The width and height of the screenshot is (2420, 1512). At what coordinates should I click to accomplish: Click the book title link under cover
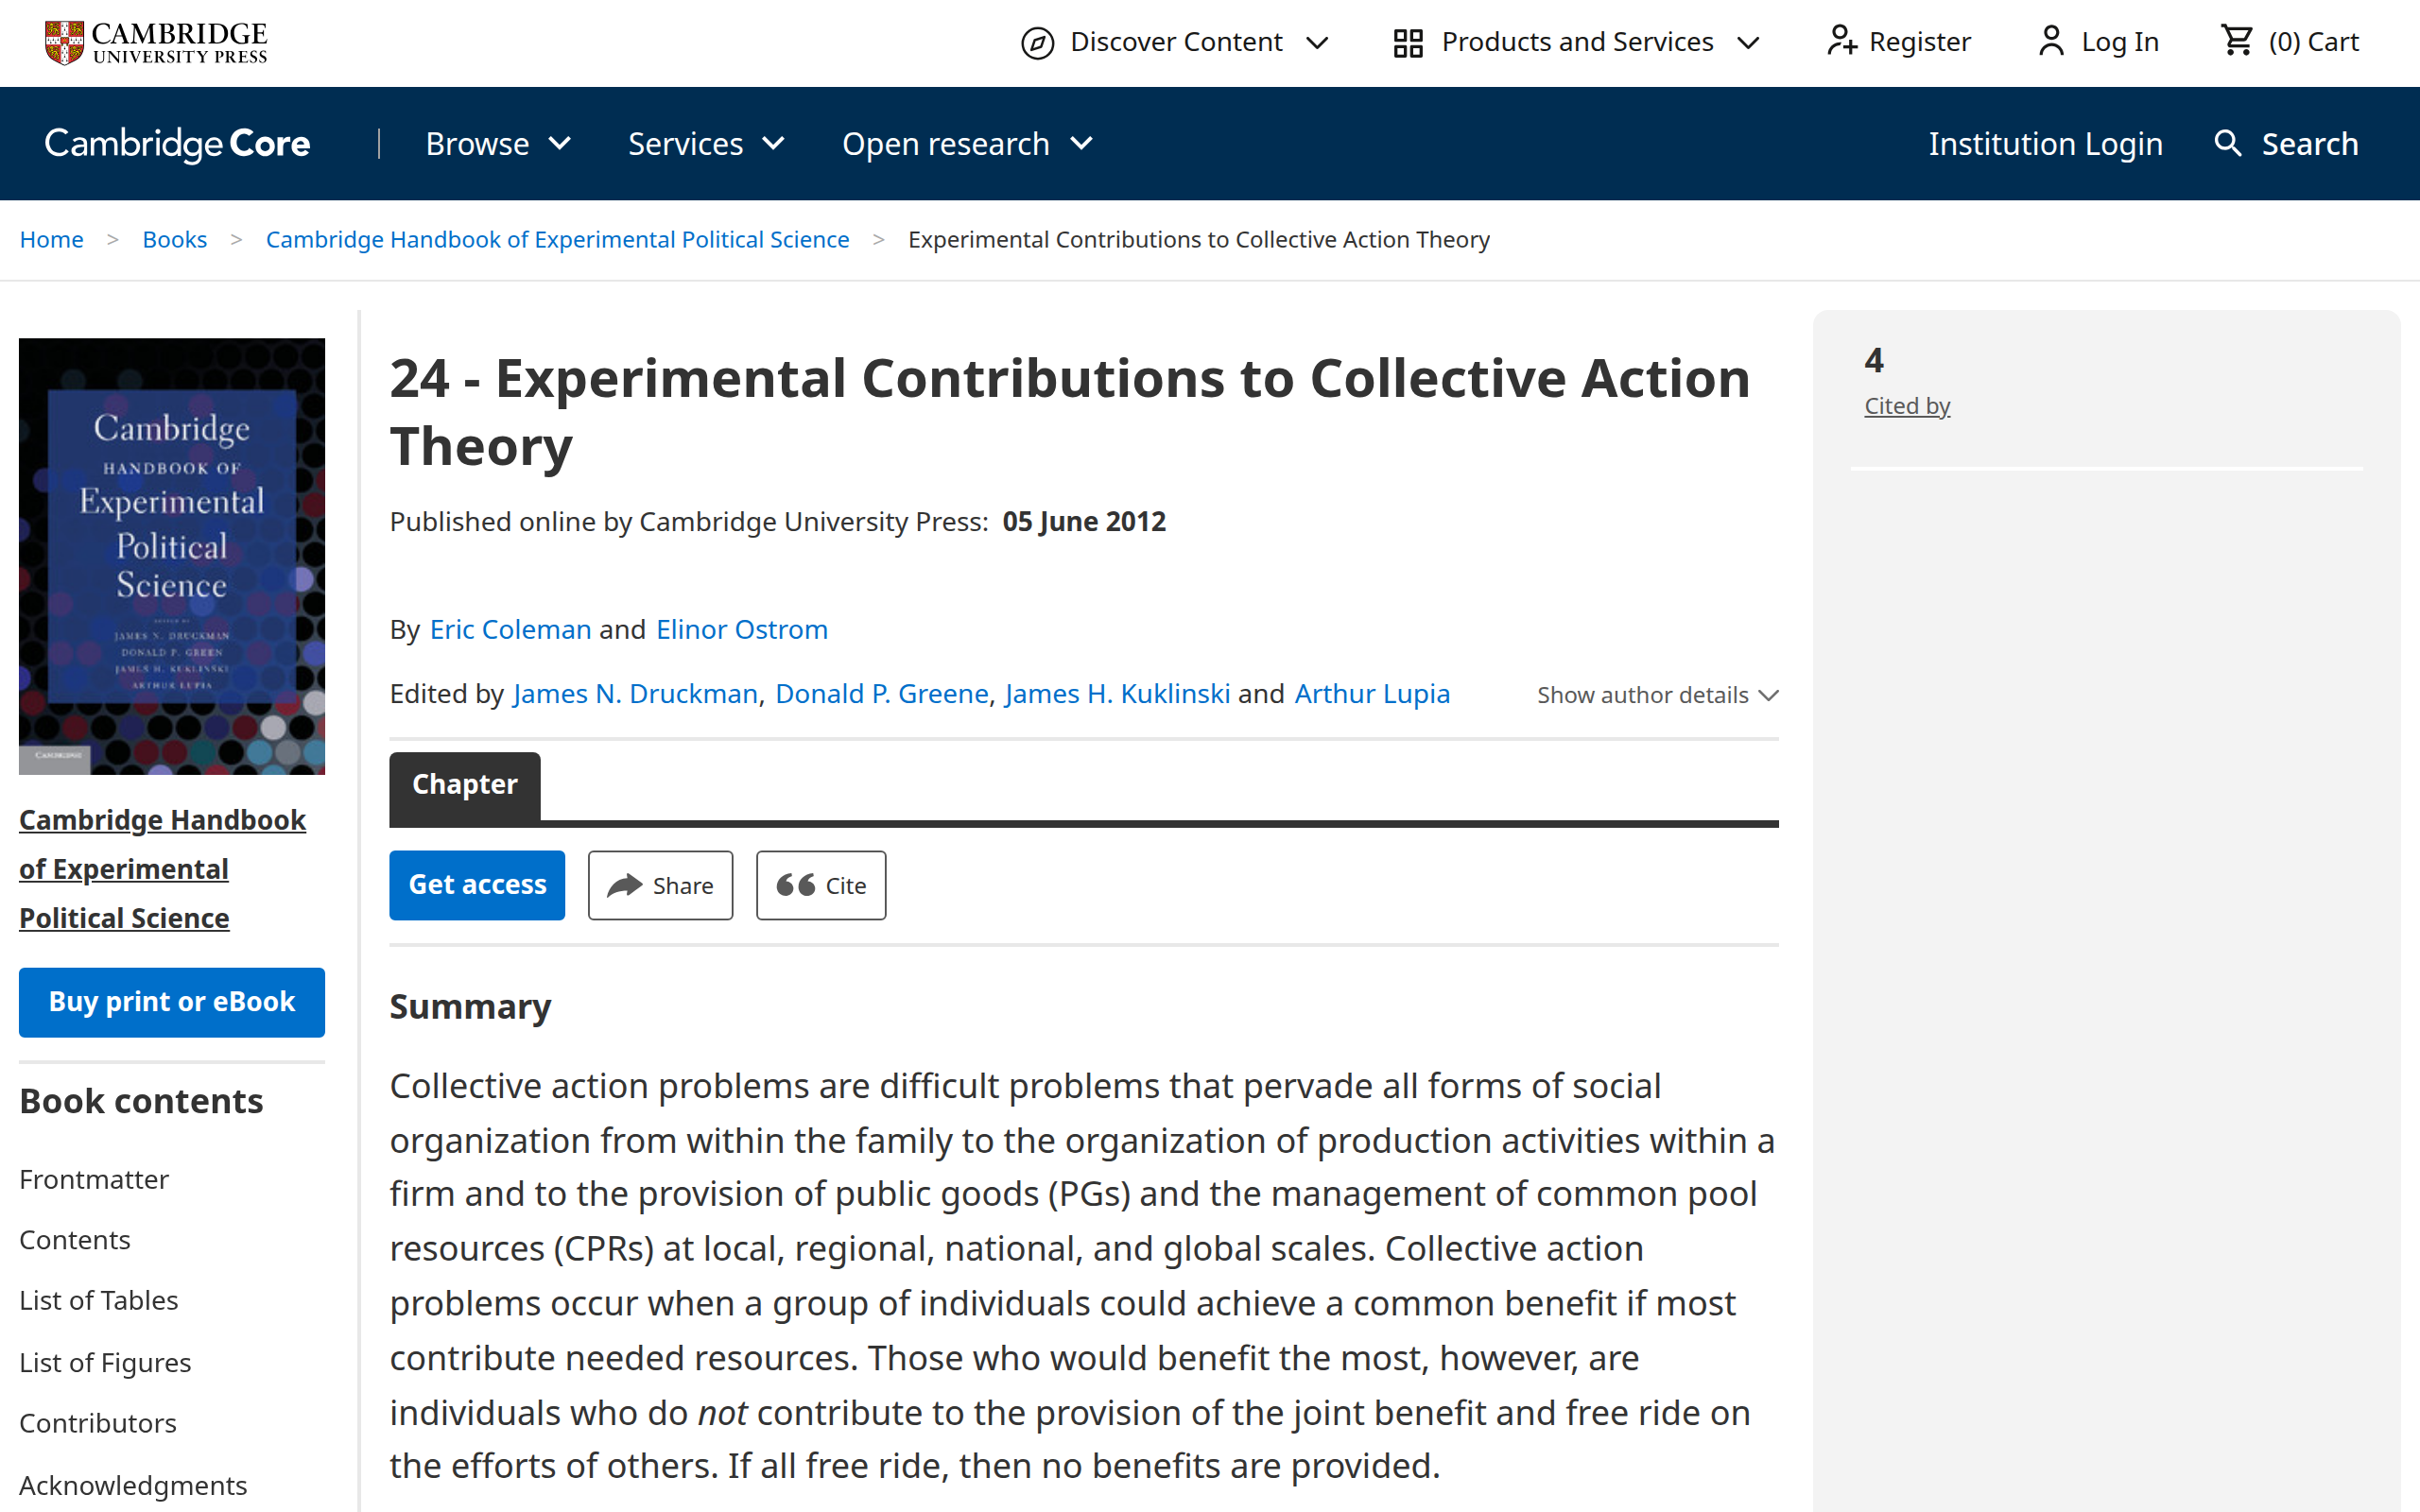pyautogui.click(x=162, y=869)
